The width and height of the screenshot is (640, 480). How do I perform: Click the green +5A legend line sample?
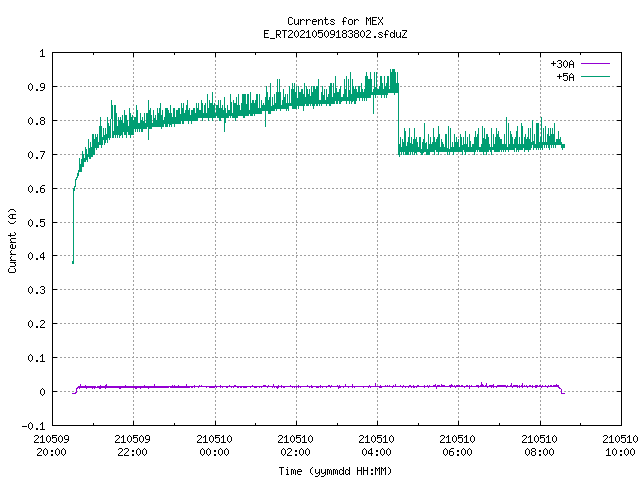[x=595, y=76]
